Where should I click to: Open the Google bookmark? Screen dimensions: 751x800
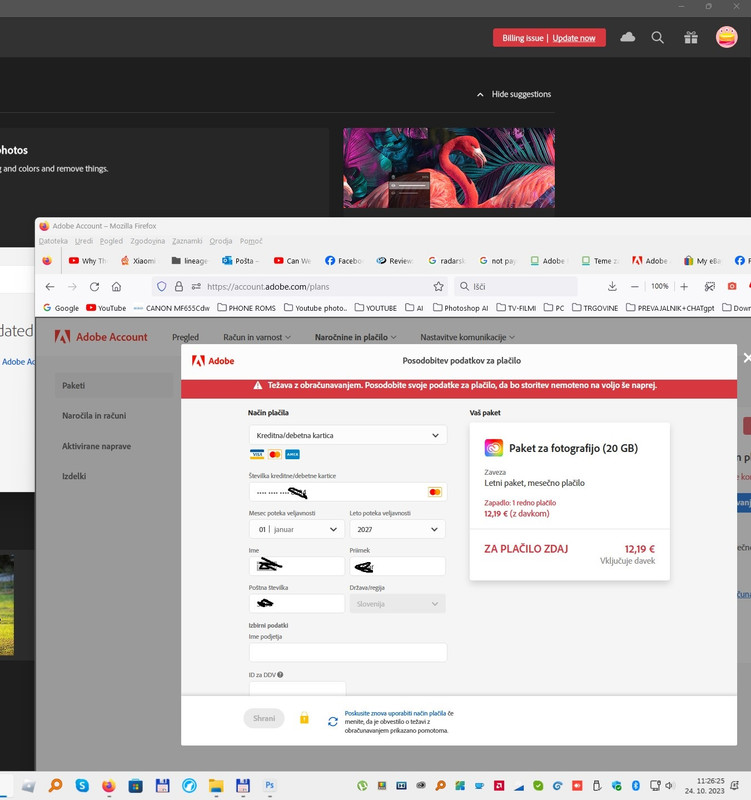(61, 308)
